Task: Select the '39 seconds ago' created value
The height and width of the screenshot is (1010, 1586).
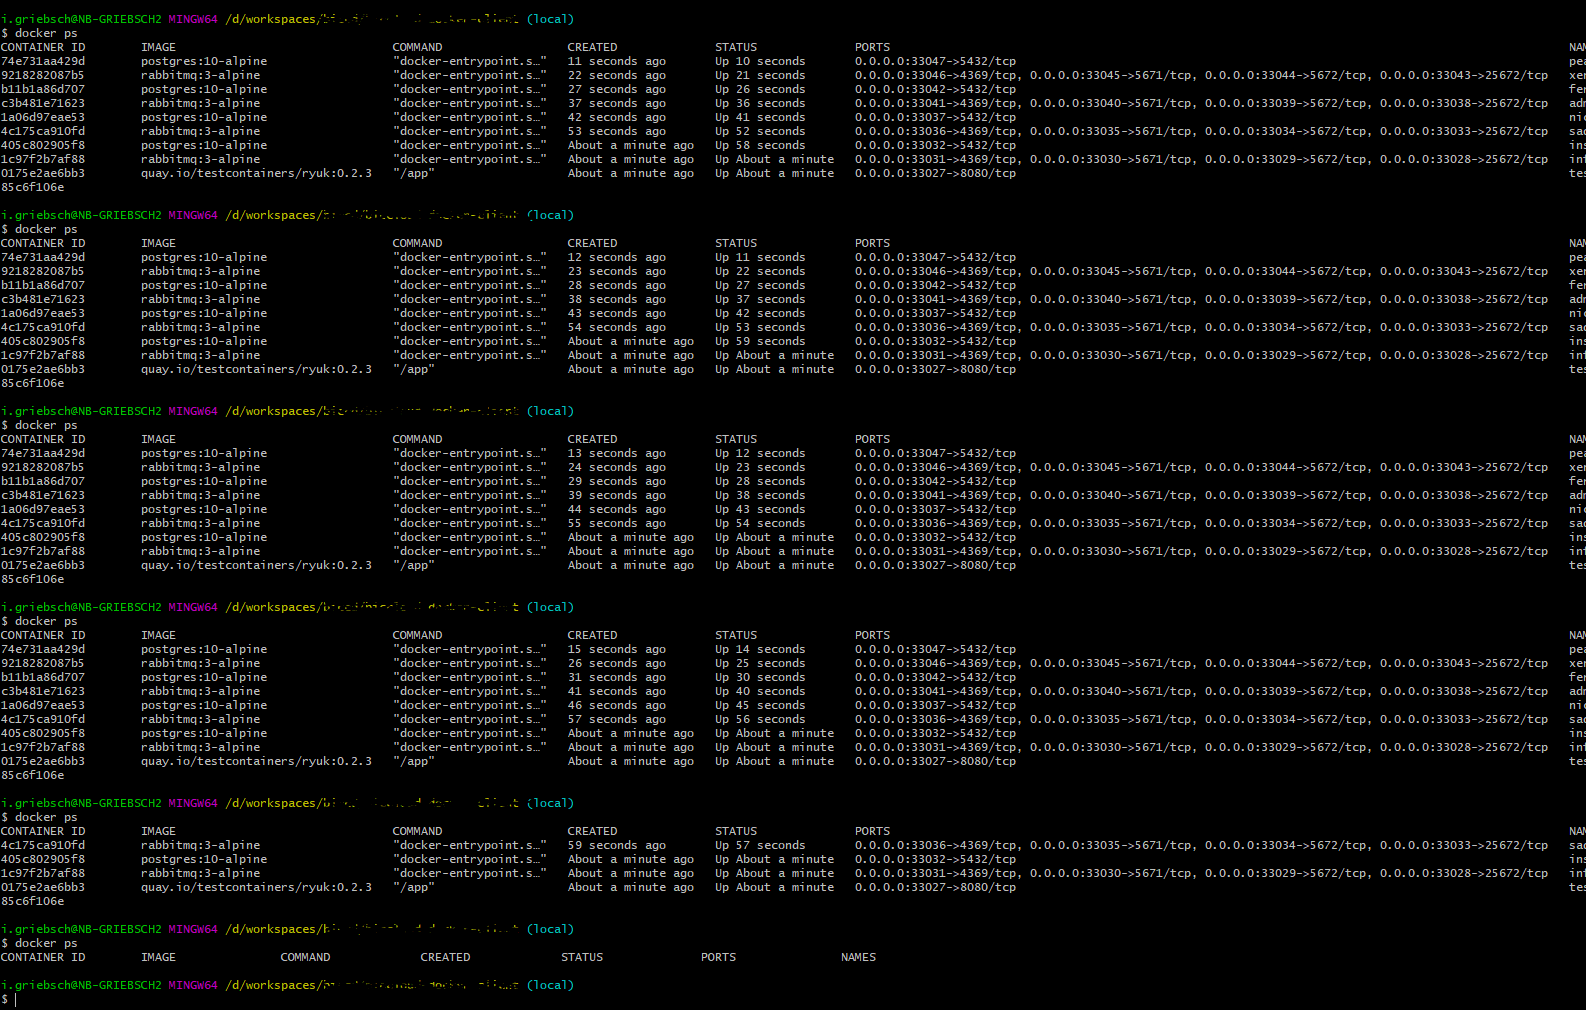Action: (x=617, y=495)
